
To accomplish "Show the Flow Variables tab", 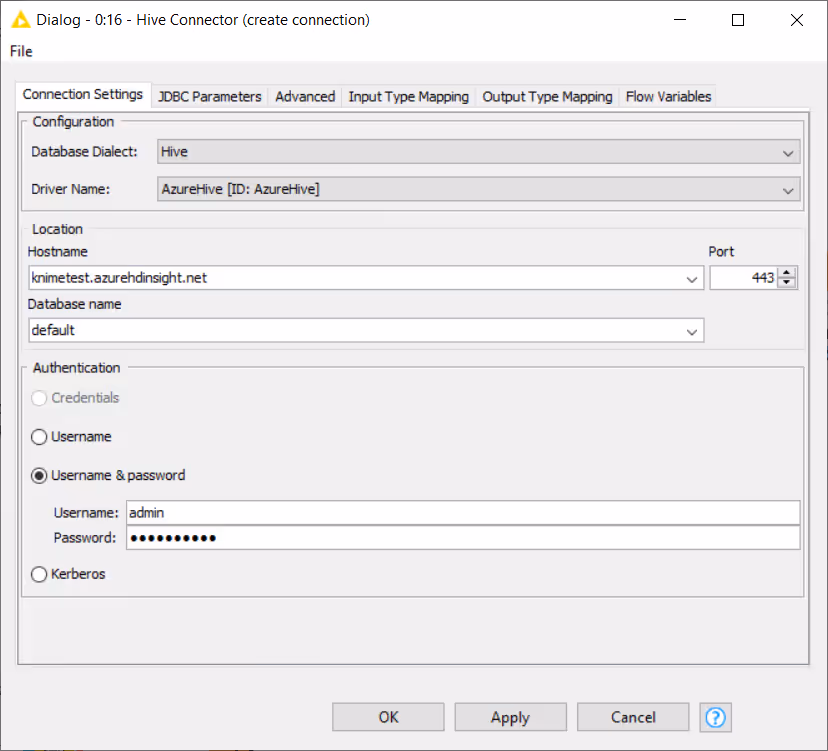I will point(668,97).
